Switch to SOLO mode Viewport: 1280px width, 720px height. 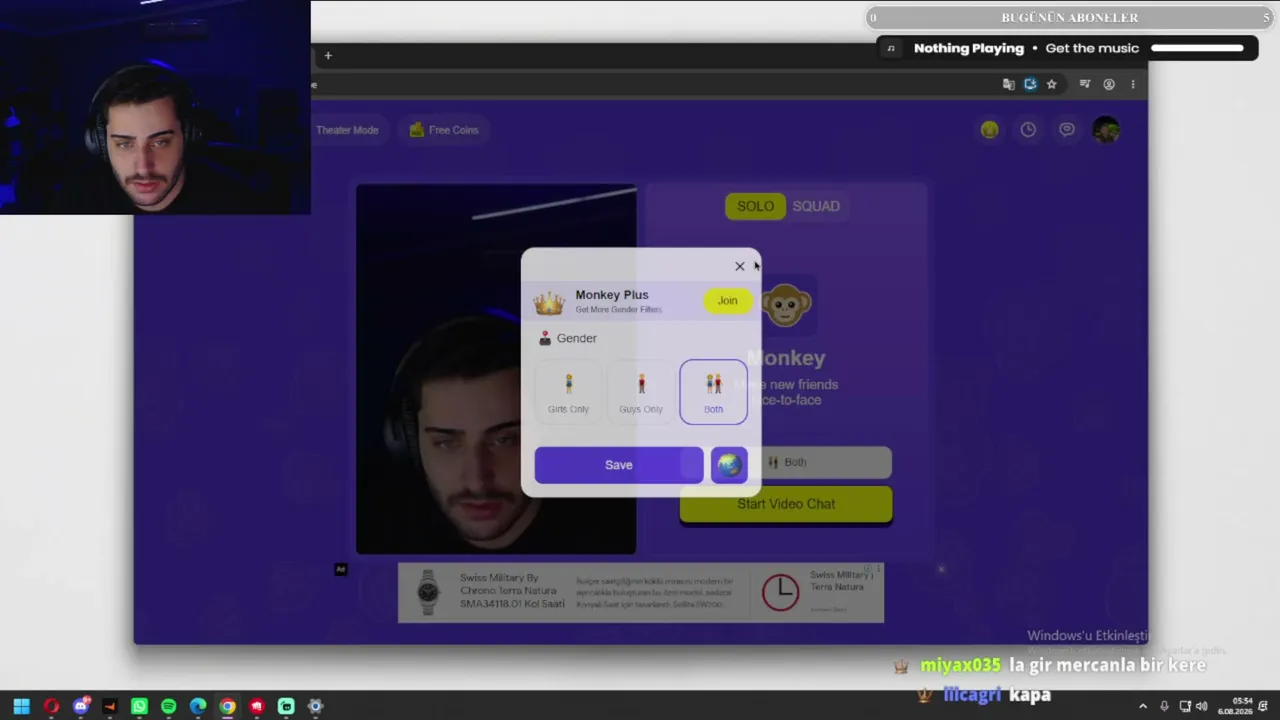pyautogui.click(x=755, y=206)
